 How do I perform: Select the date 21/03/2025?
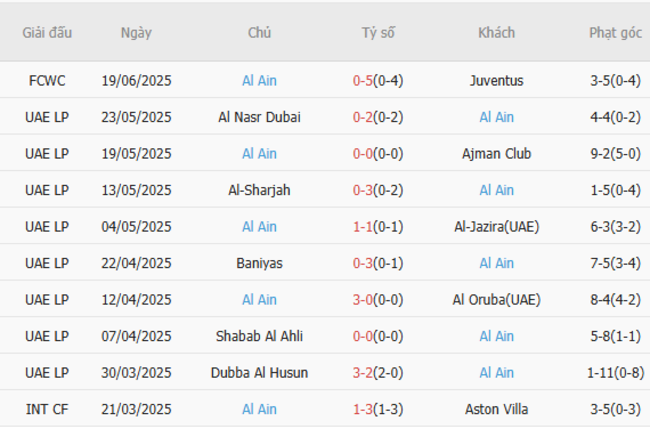[136, 409]
